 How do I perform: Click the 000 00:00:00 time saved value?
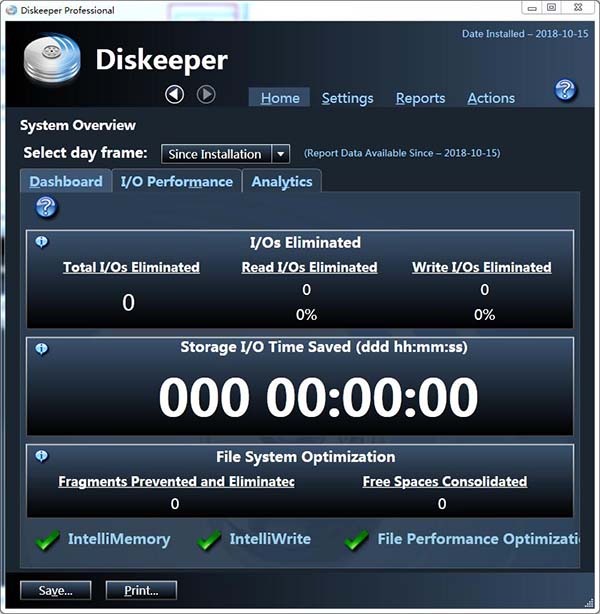(x=318, y=397)
